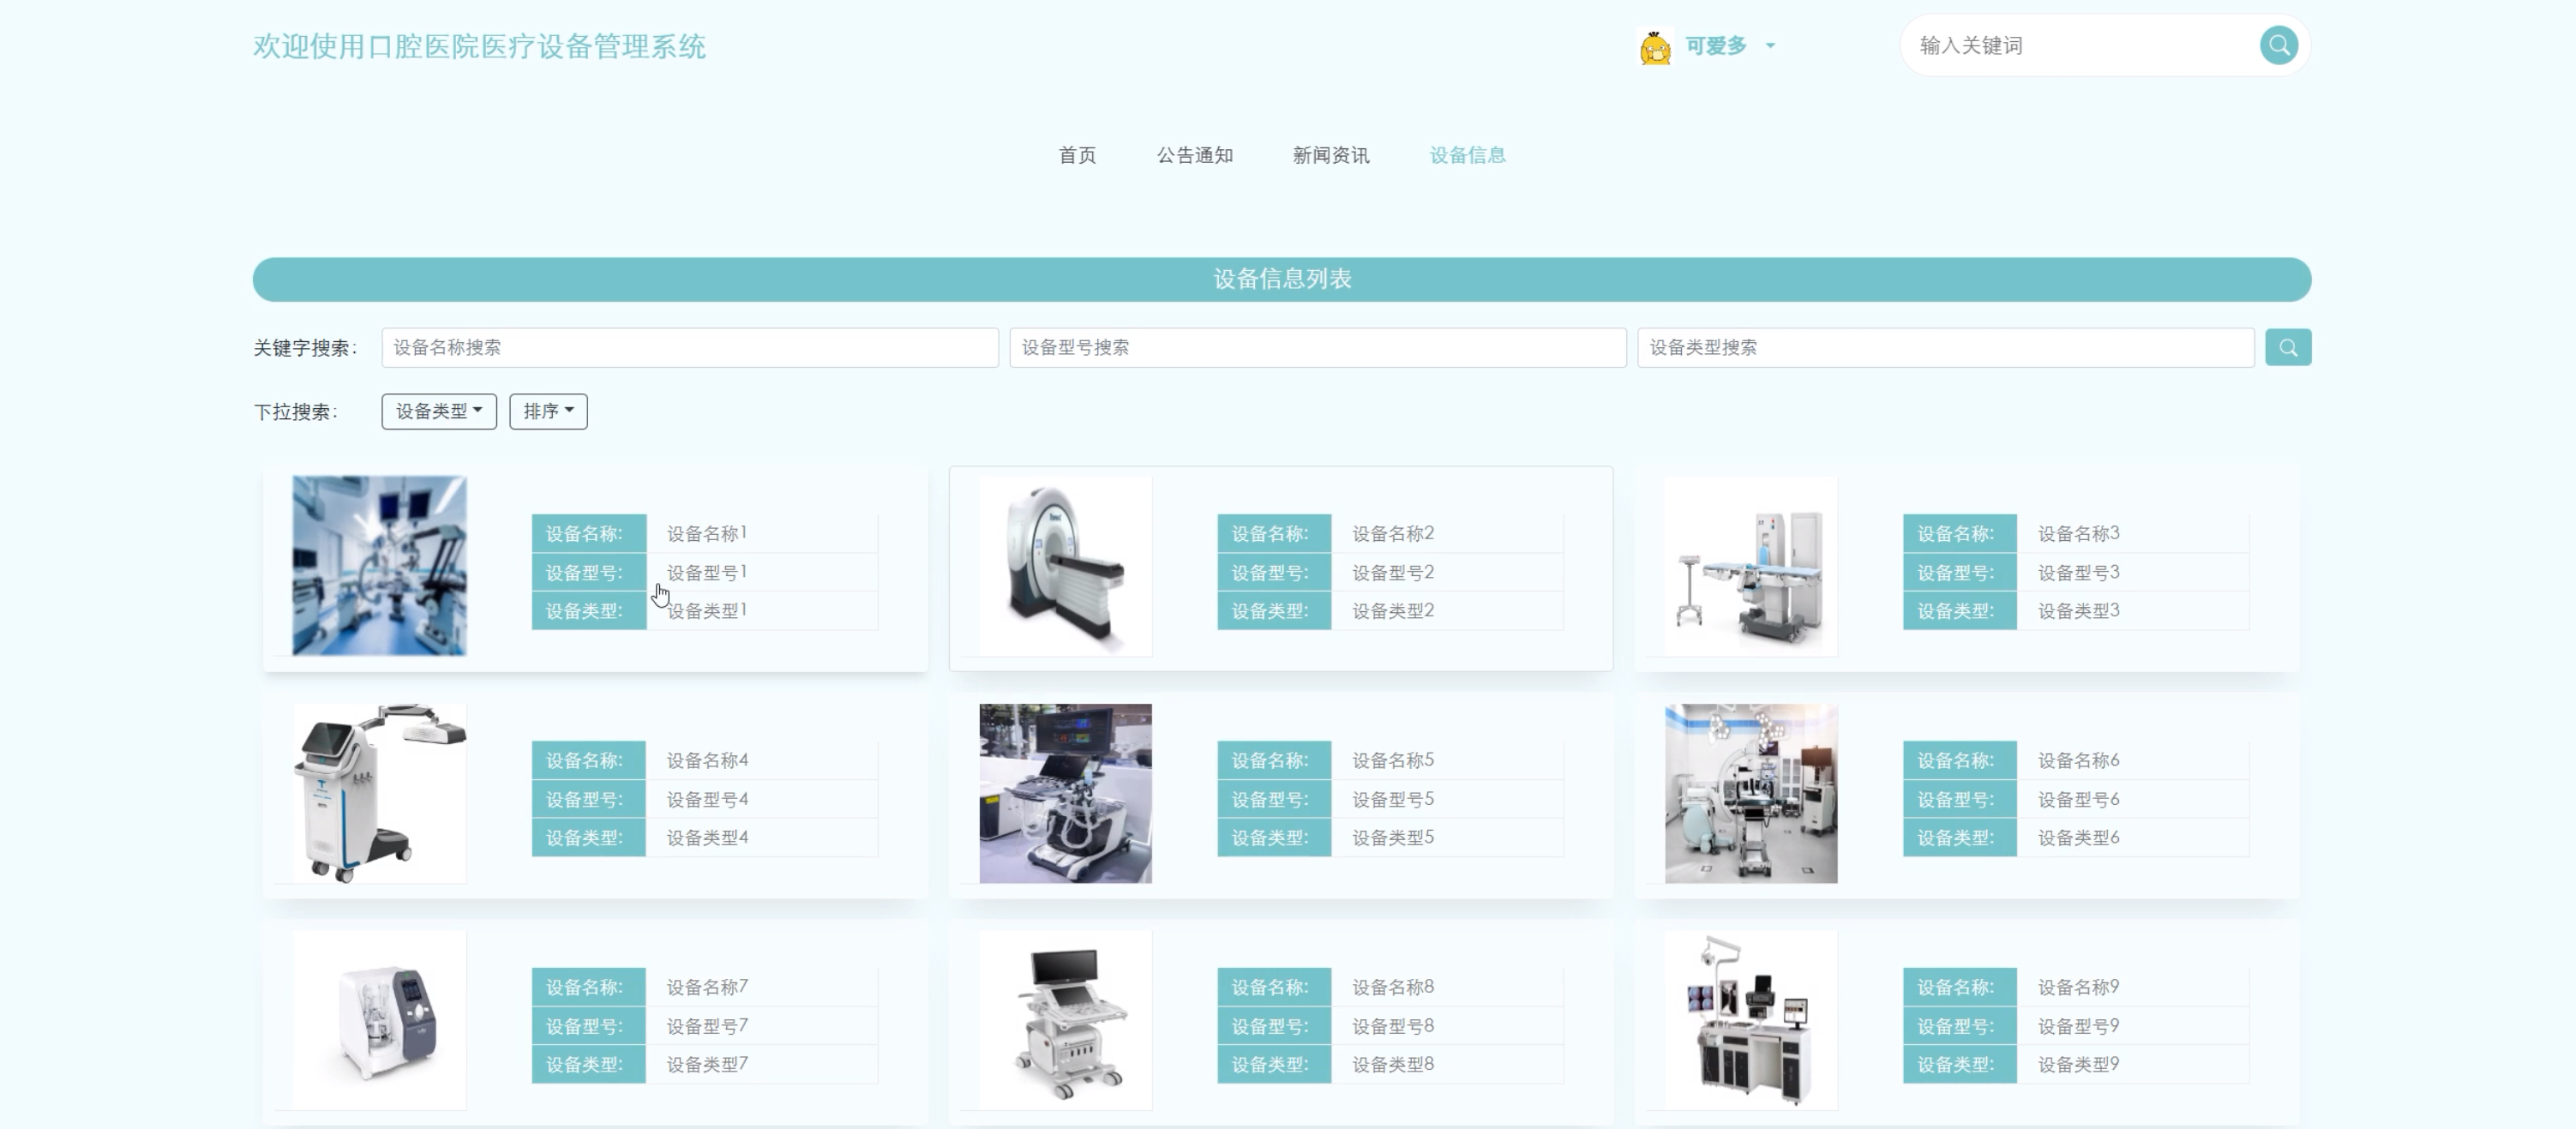
Task: Focus the 设备名称搜索 input field
Action: click(689, 347)
